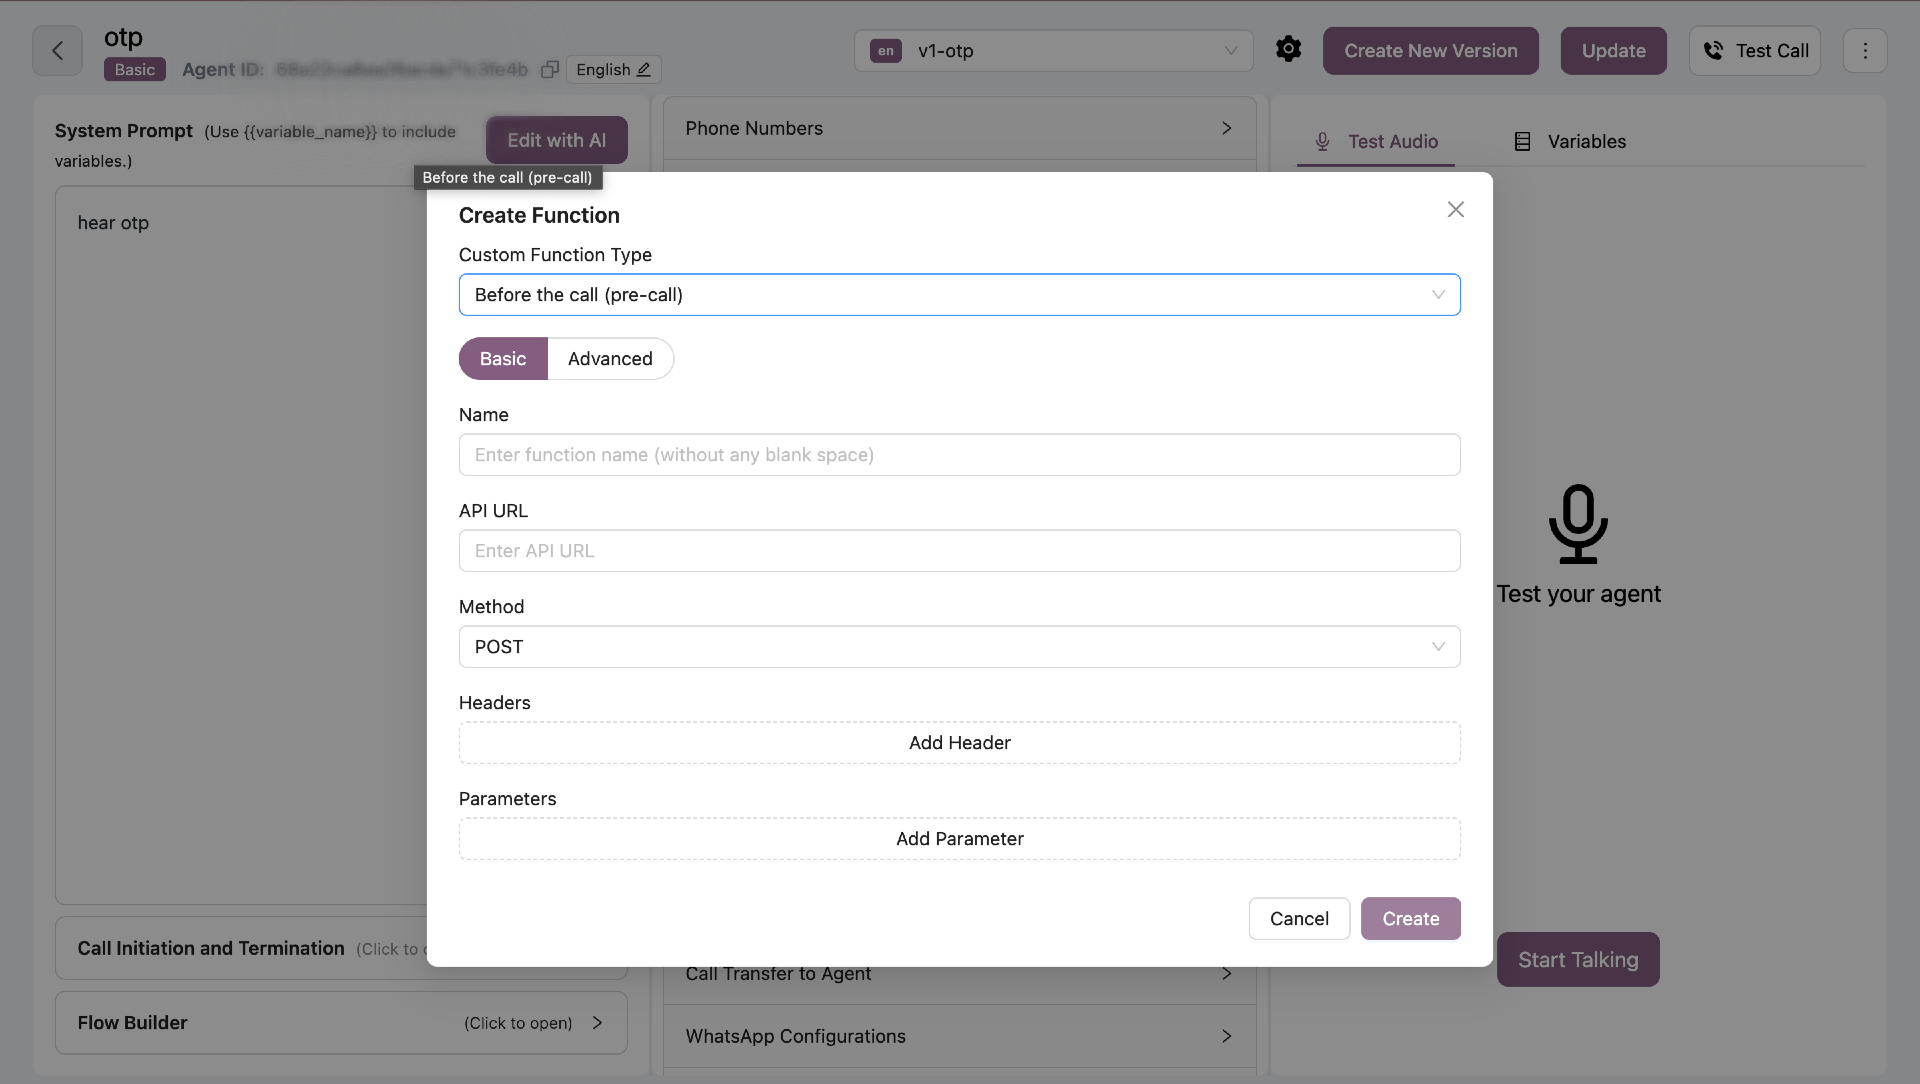Screen dimensions: 1920x1084
Task: Expand the WhatsApp Configurations section
Action: (959, 1037)
